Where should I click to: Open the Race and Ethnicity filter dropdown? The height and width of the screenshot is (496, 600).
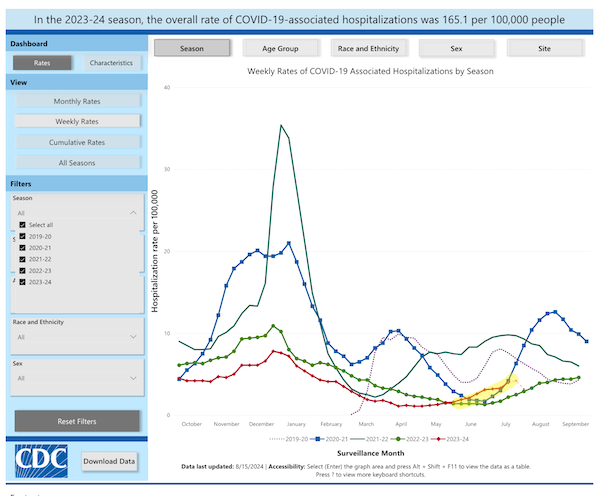point(75,337)
